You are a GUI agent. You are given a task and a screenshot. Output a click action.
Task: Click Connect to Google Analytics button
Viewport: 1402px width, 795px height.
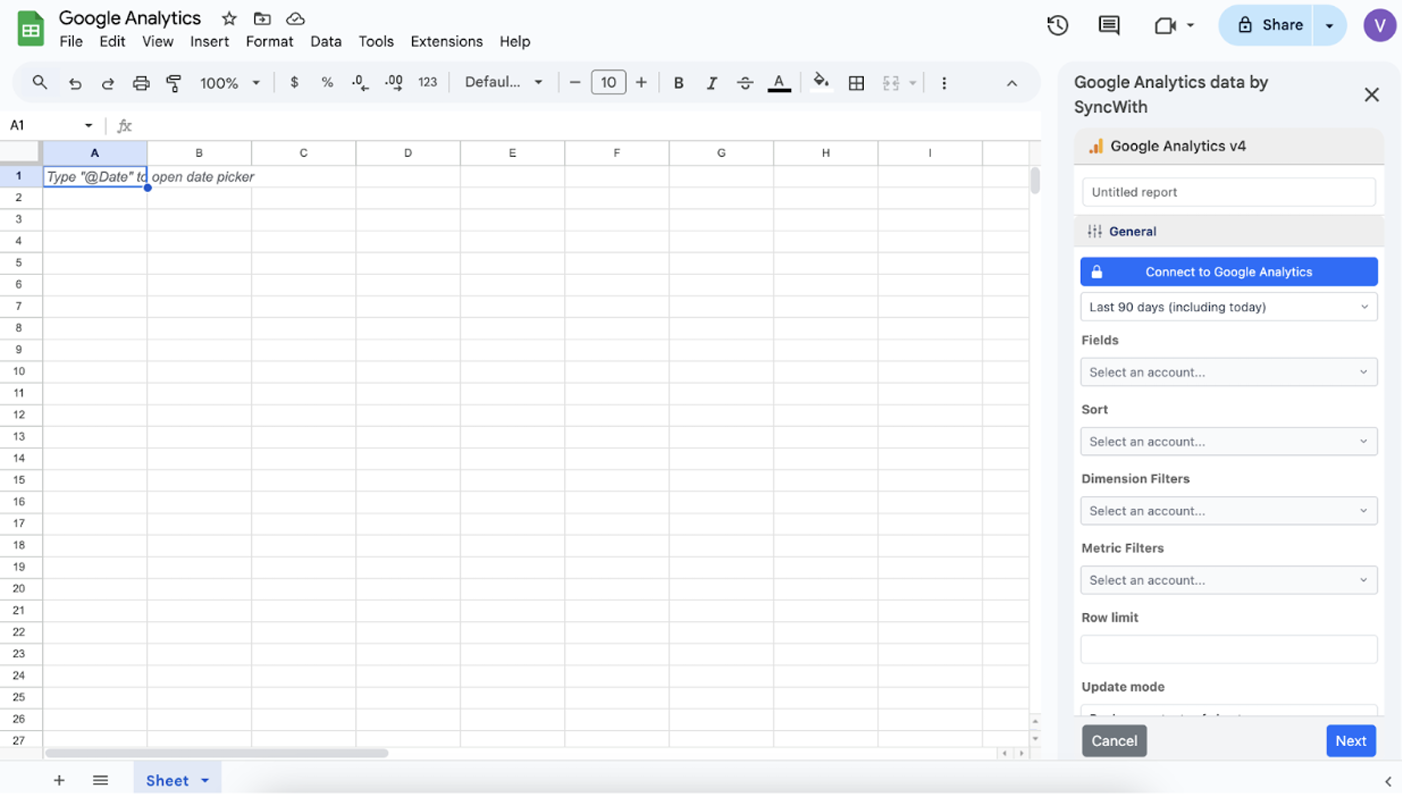click(1228, 272)
